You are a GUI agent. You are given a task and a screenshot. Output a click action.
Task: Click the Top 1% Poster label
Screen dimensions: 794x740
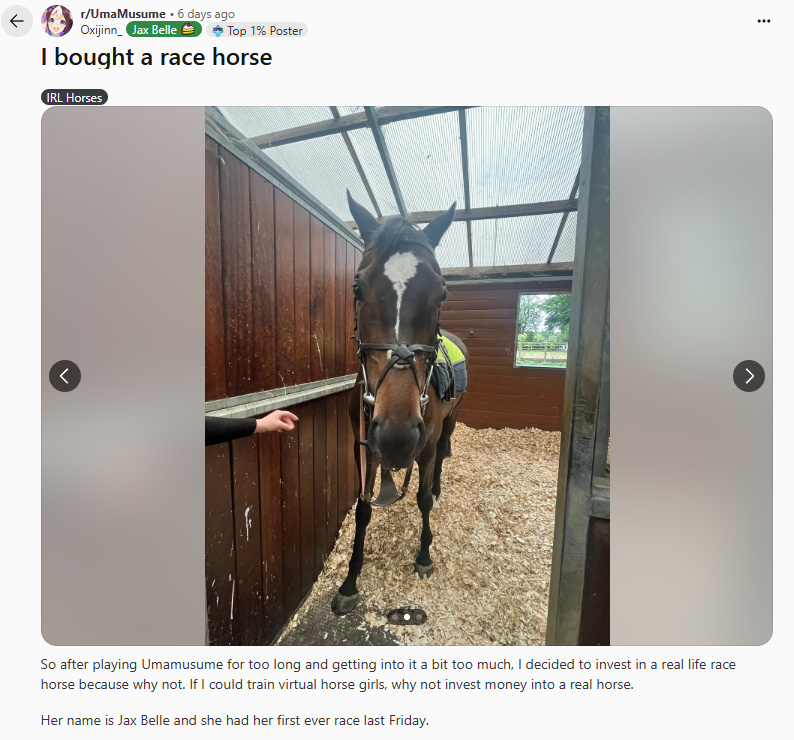[x=265, y=31]
